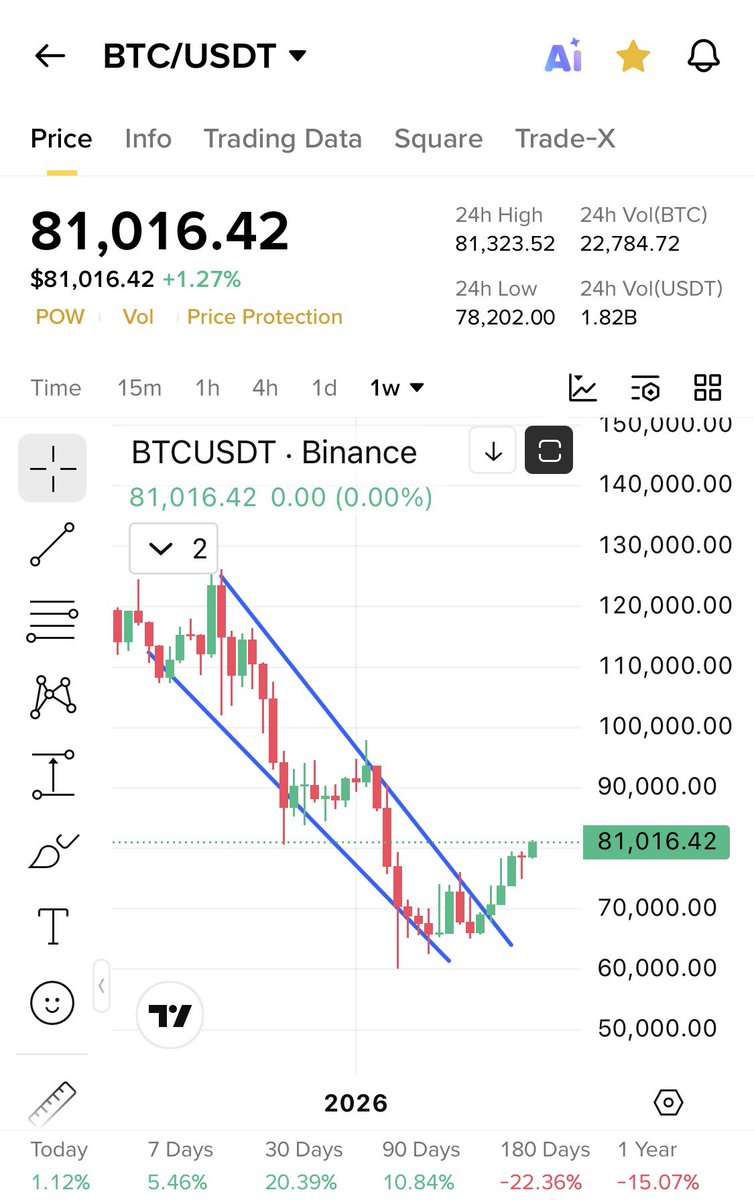Viewport: 754px width, 1200px height.
Task: Tap the Vol tag
Action: pyautogui.click(x=138, y=317)
